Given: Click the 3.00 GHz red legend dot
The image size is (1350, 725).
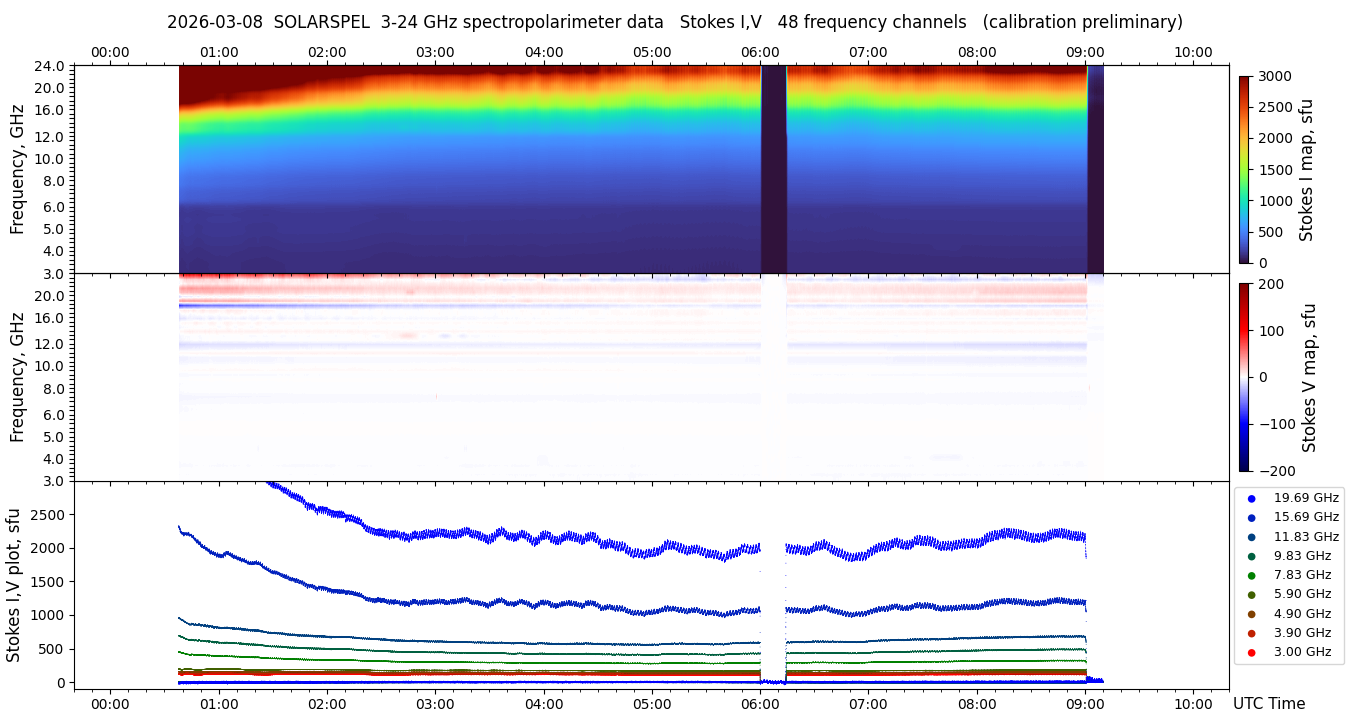Looking at the screenshot, I should tap(1251, 652).
